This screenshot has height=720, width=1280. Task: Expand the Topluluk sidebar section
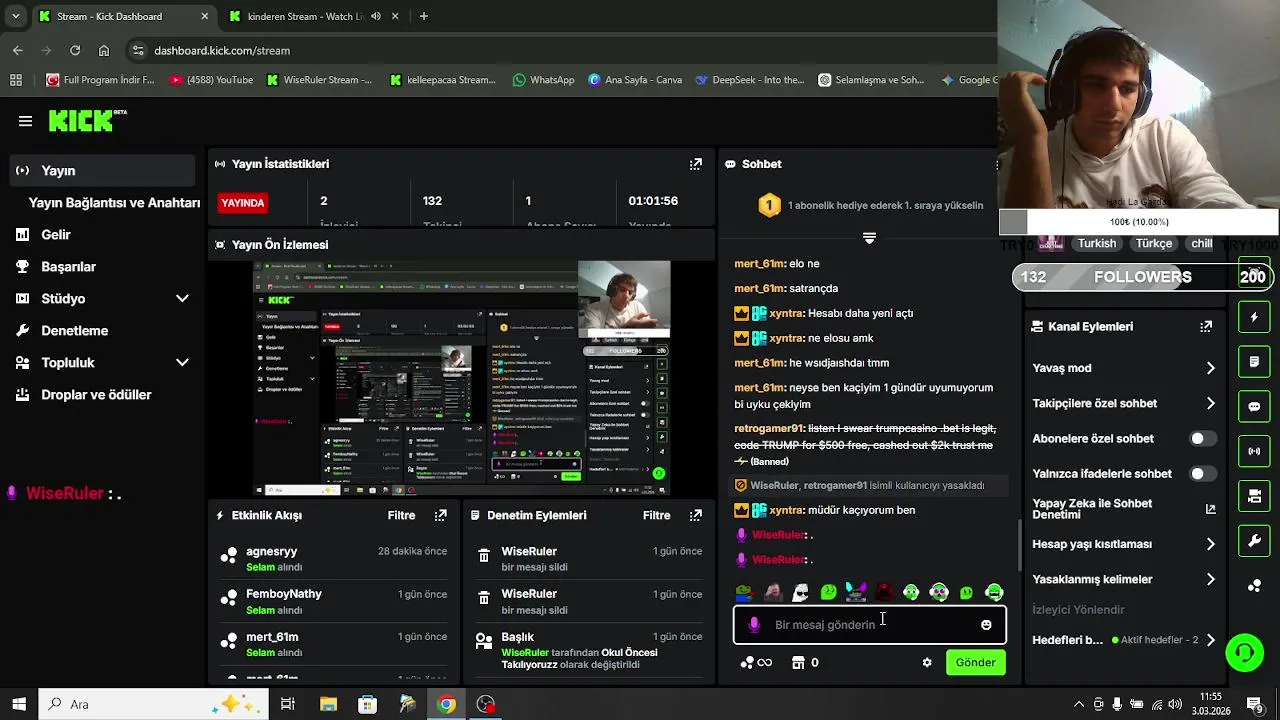182,362
